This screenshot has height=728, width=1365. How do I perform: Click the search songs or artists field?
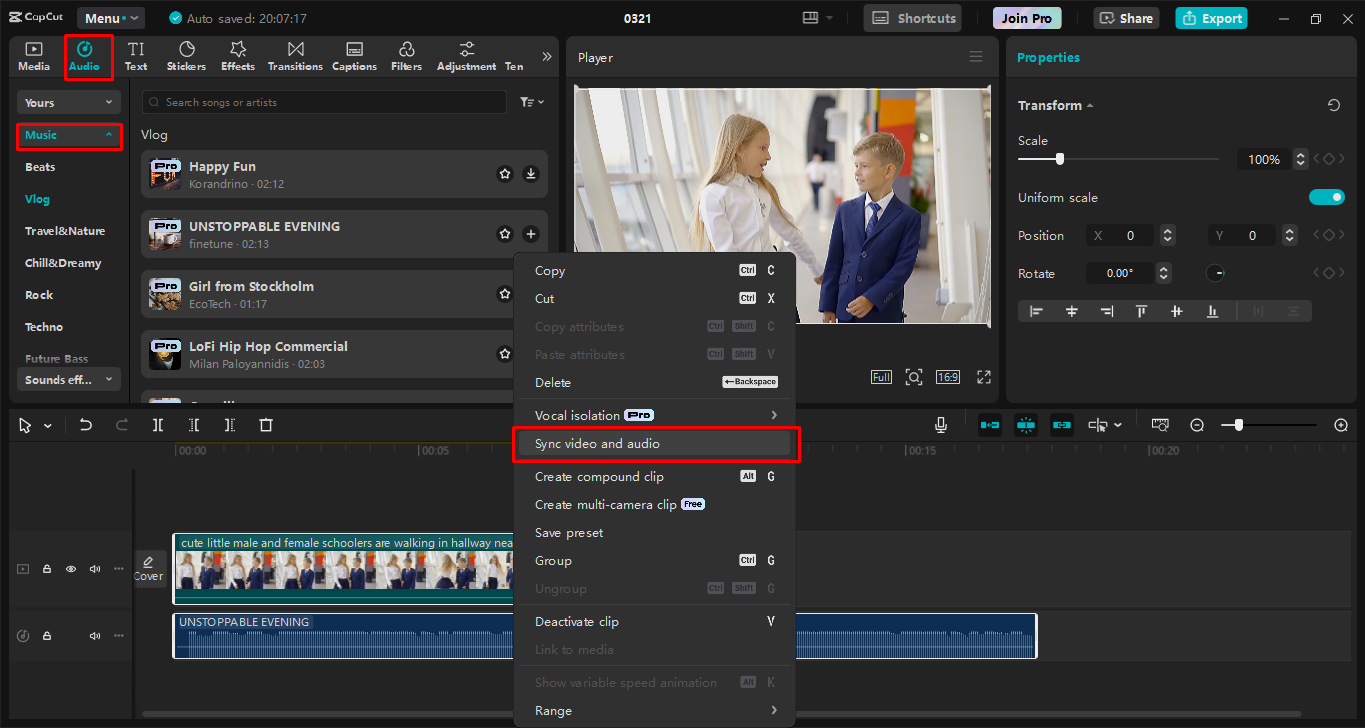point(320,102)
